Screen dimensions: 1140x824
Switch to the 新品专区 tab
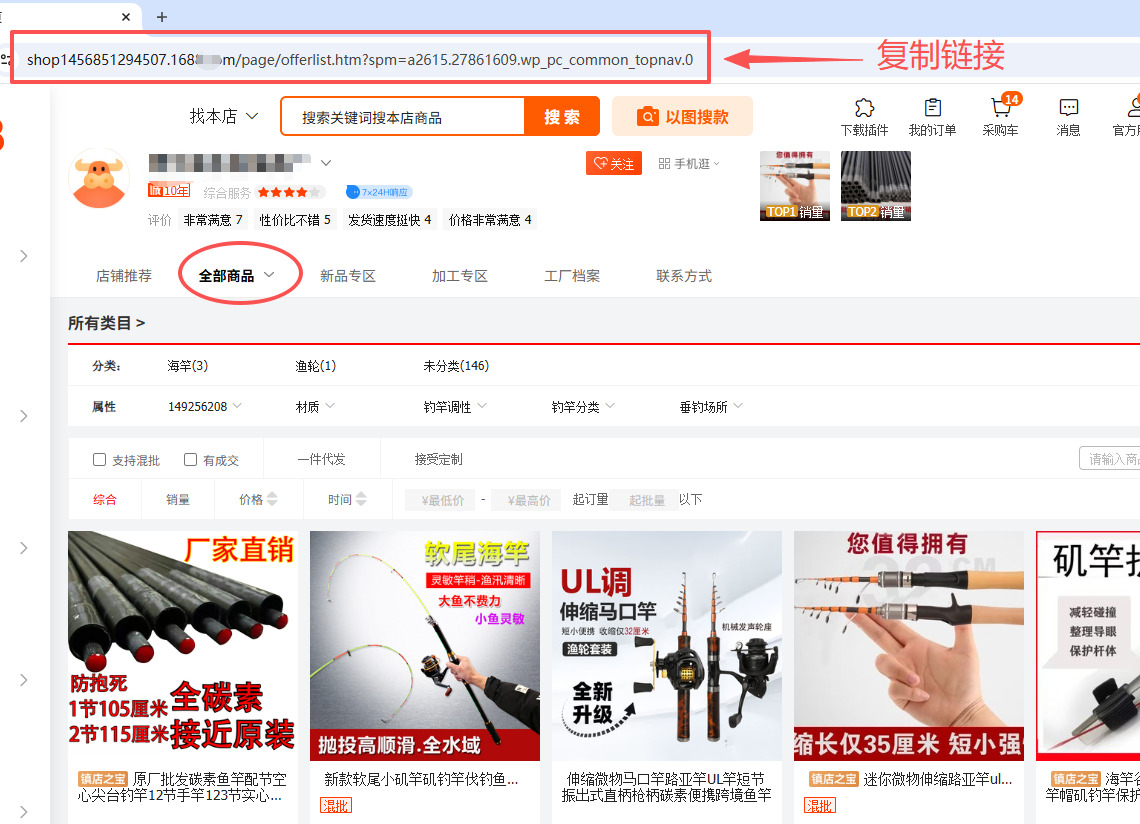point(348,276)
